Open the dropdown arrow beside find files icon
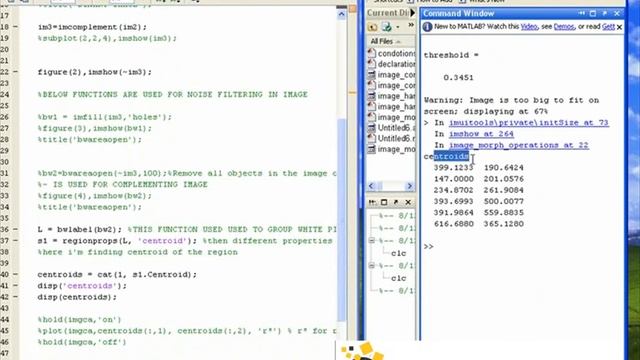 pos(398,27)
